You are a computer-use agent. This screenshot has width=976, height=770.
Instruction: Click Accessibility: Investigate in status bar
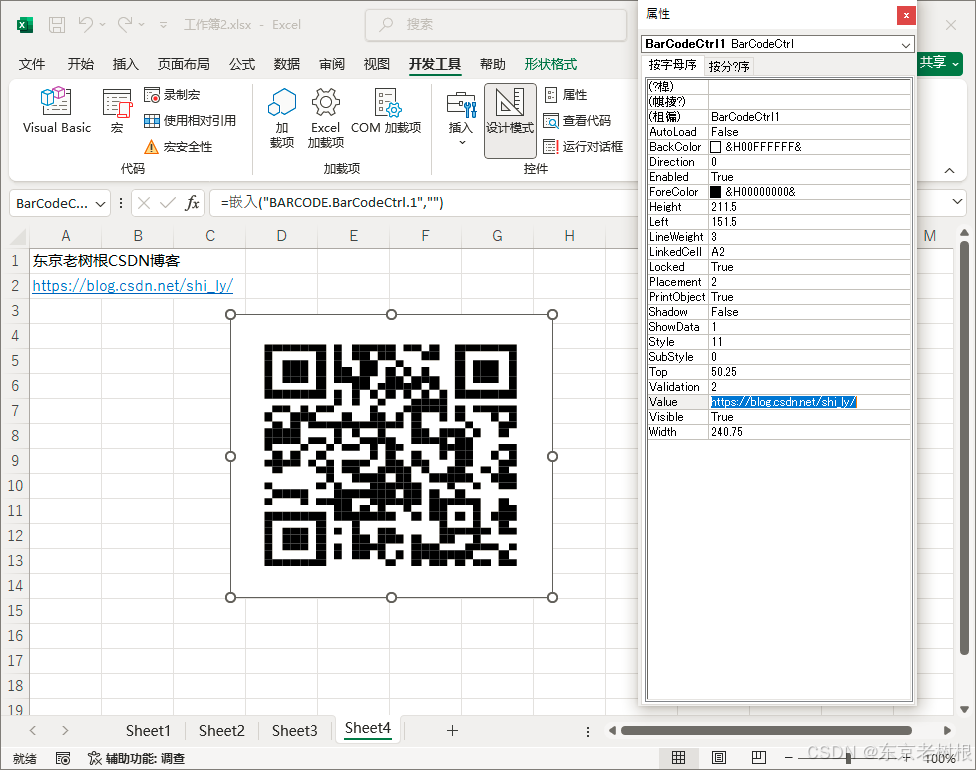(137, 758)
